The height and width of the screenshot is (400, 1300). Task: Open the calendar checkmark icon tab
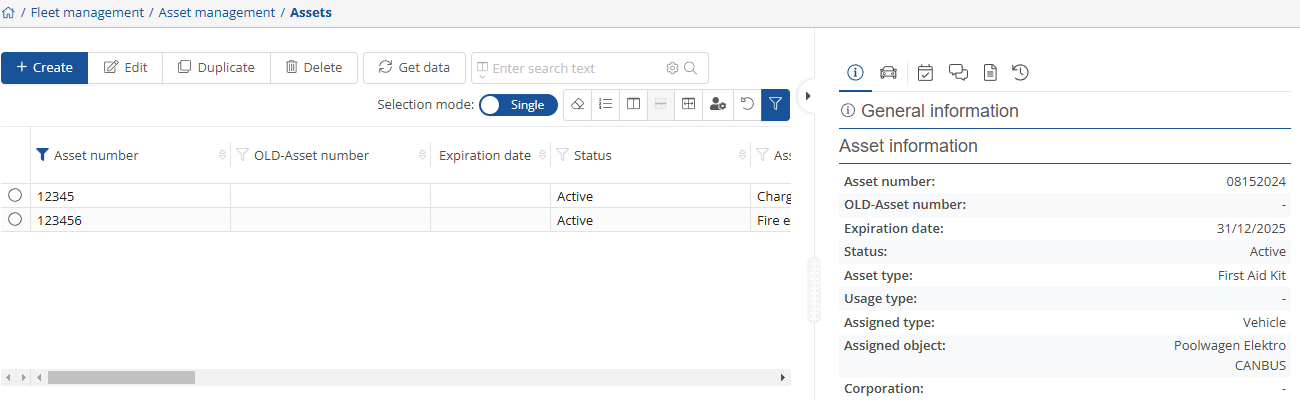pyautogui.click(x=926, y=72)
